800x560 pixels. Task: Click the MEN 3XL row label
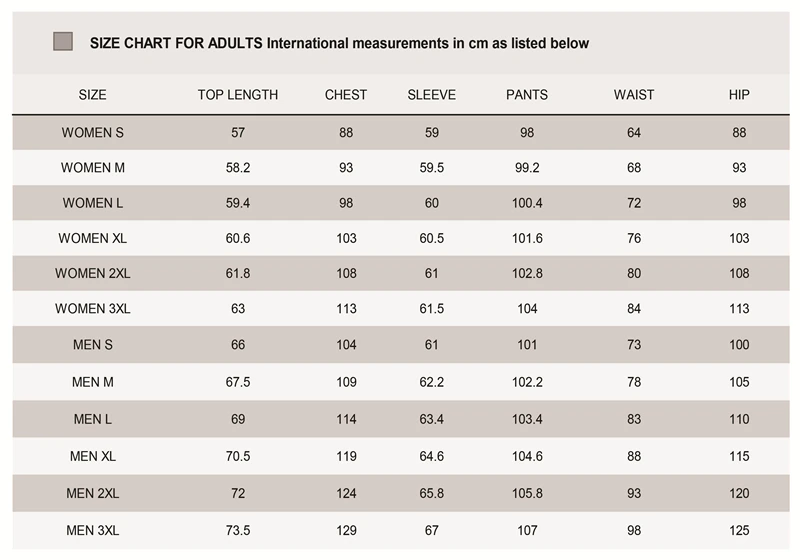coord(92,530)
